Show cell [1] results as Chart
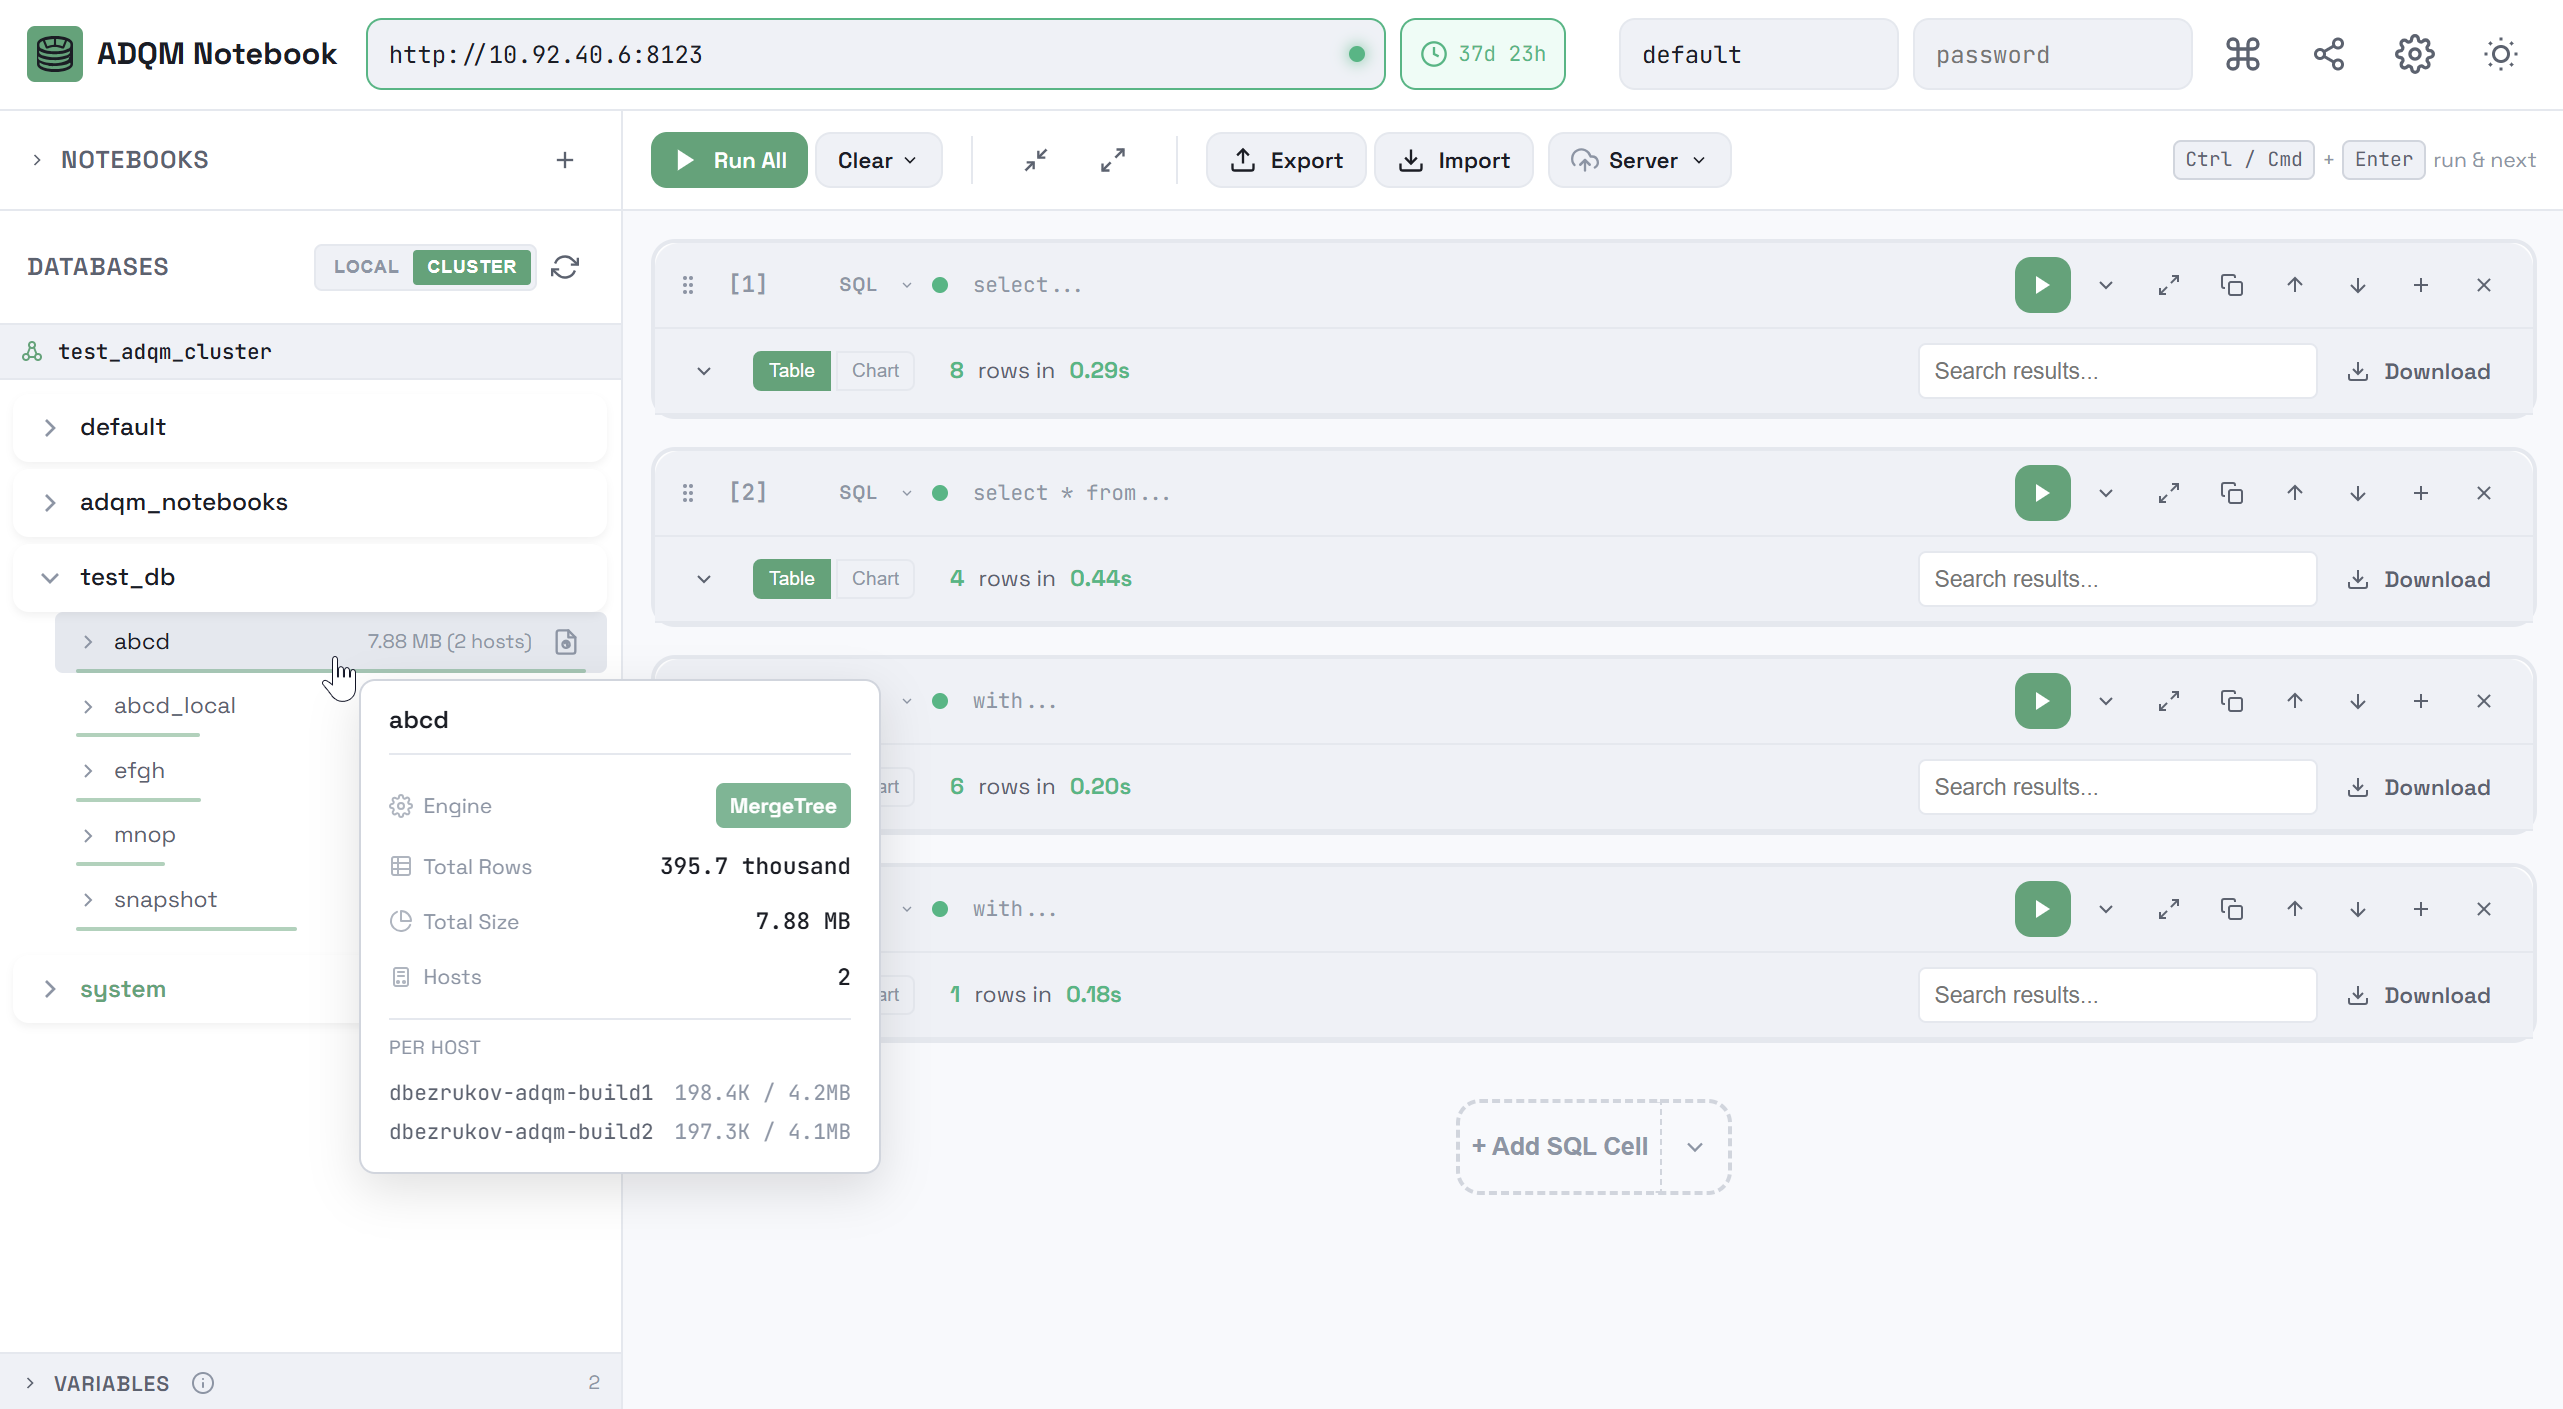Viewport: 2563px width, 1409px height. pos(874,370)
